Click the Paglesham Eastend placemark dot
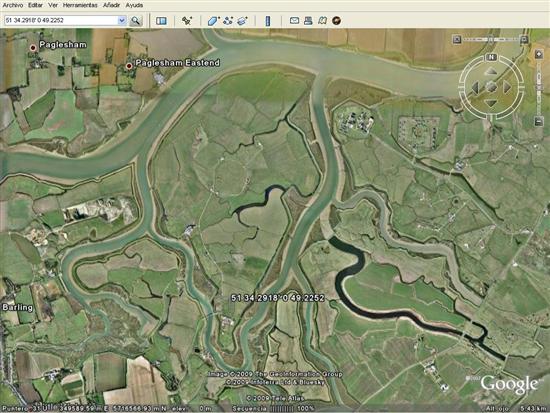 click(129, 66)
